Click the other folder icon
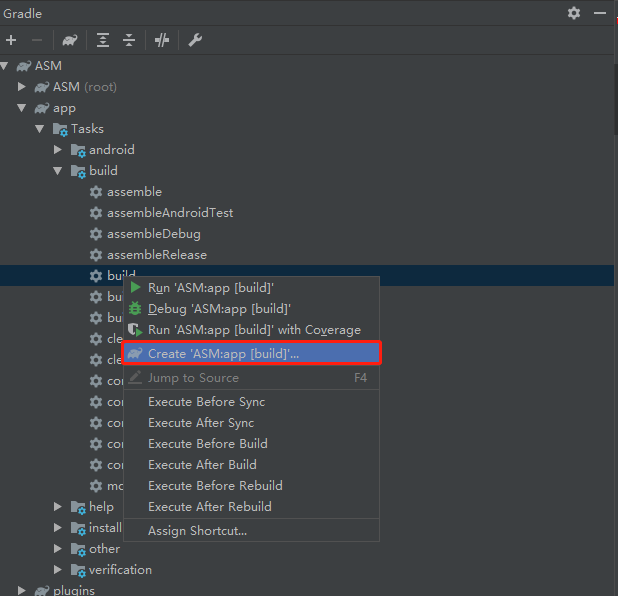618x596 pixels. point(78,549)
